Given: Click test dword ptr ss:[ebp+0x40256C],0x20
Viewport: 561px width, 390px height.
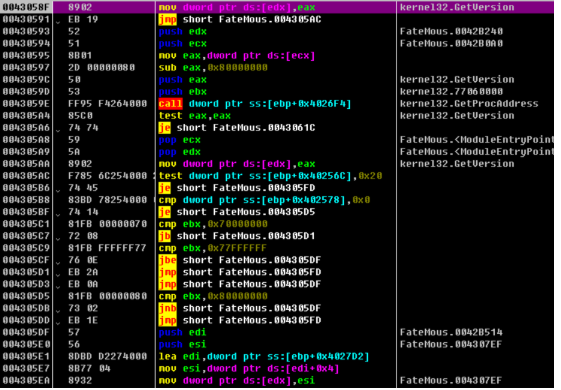Looking at the screenshot, I should click(270, 176).
